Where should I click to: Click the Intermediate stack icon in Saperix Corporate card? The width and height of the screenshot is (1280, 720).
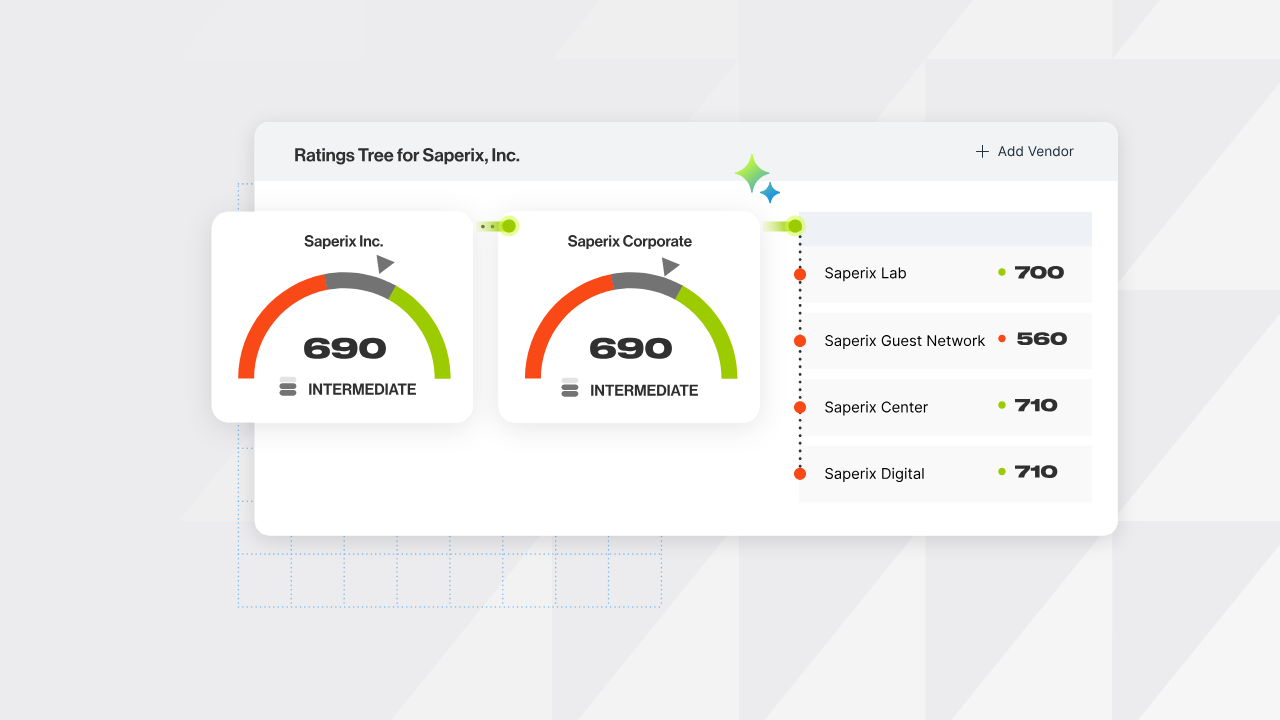(x=570, y=388)
